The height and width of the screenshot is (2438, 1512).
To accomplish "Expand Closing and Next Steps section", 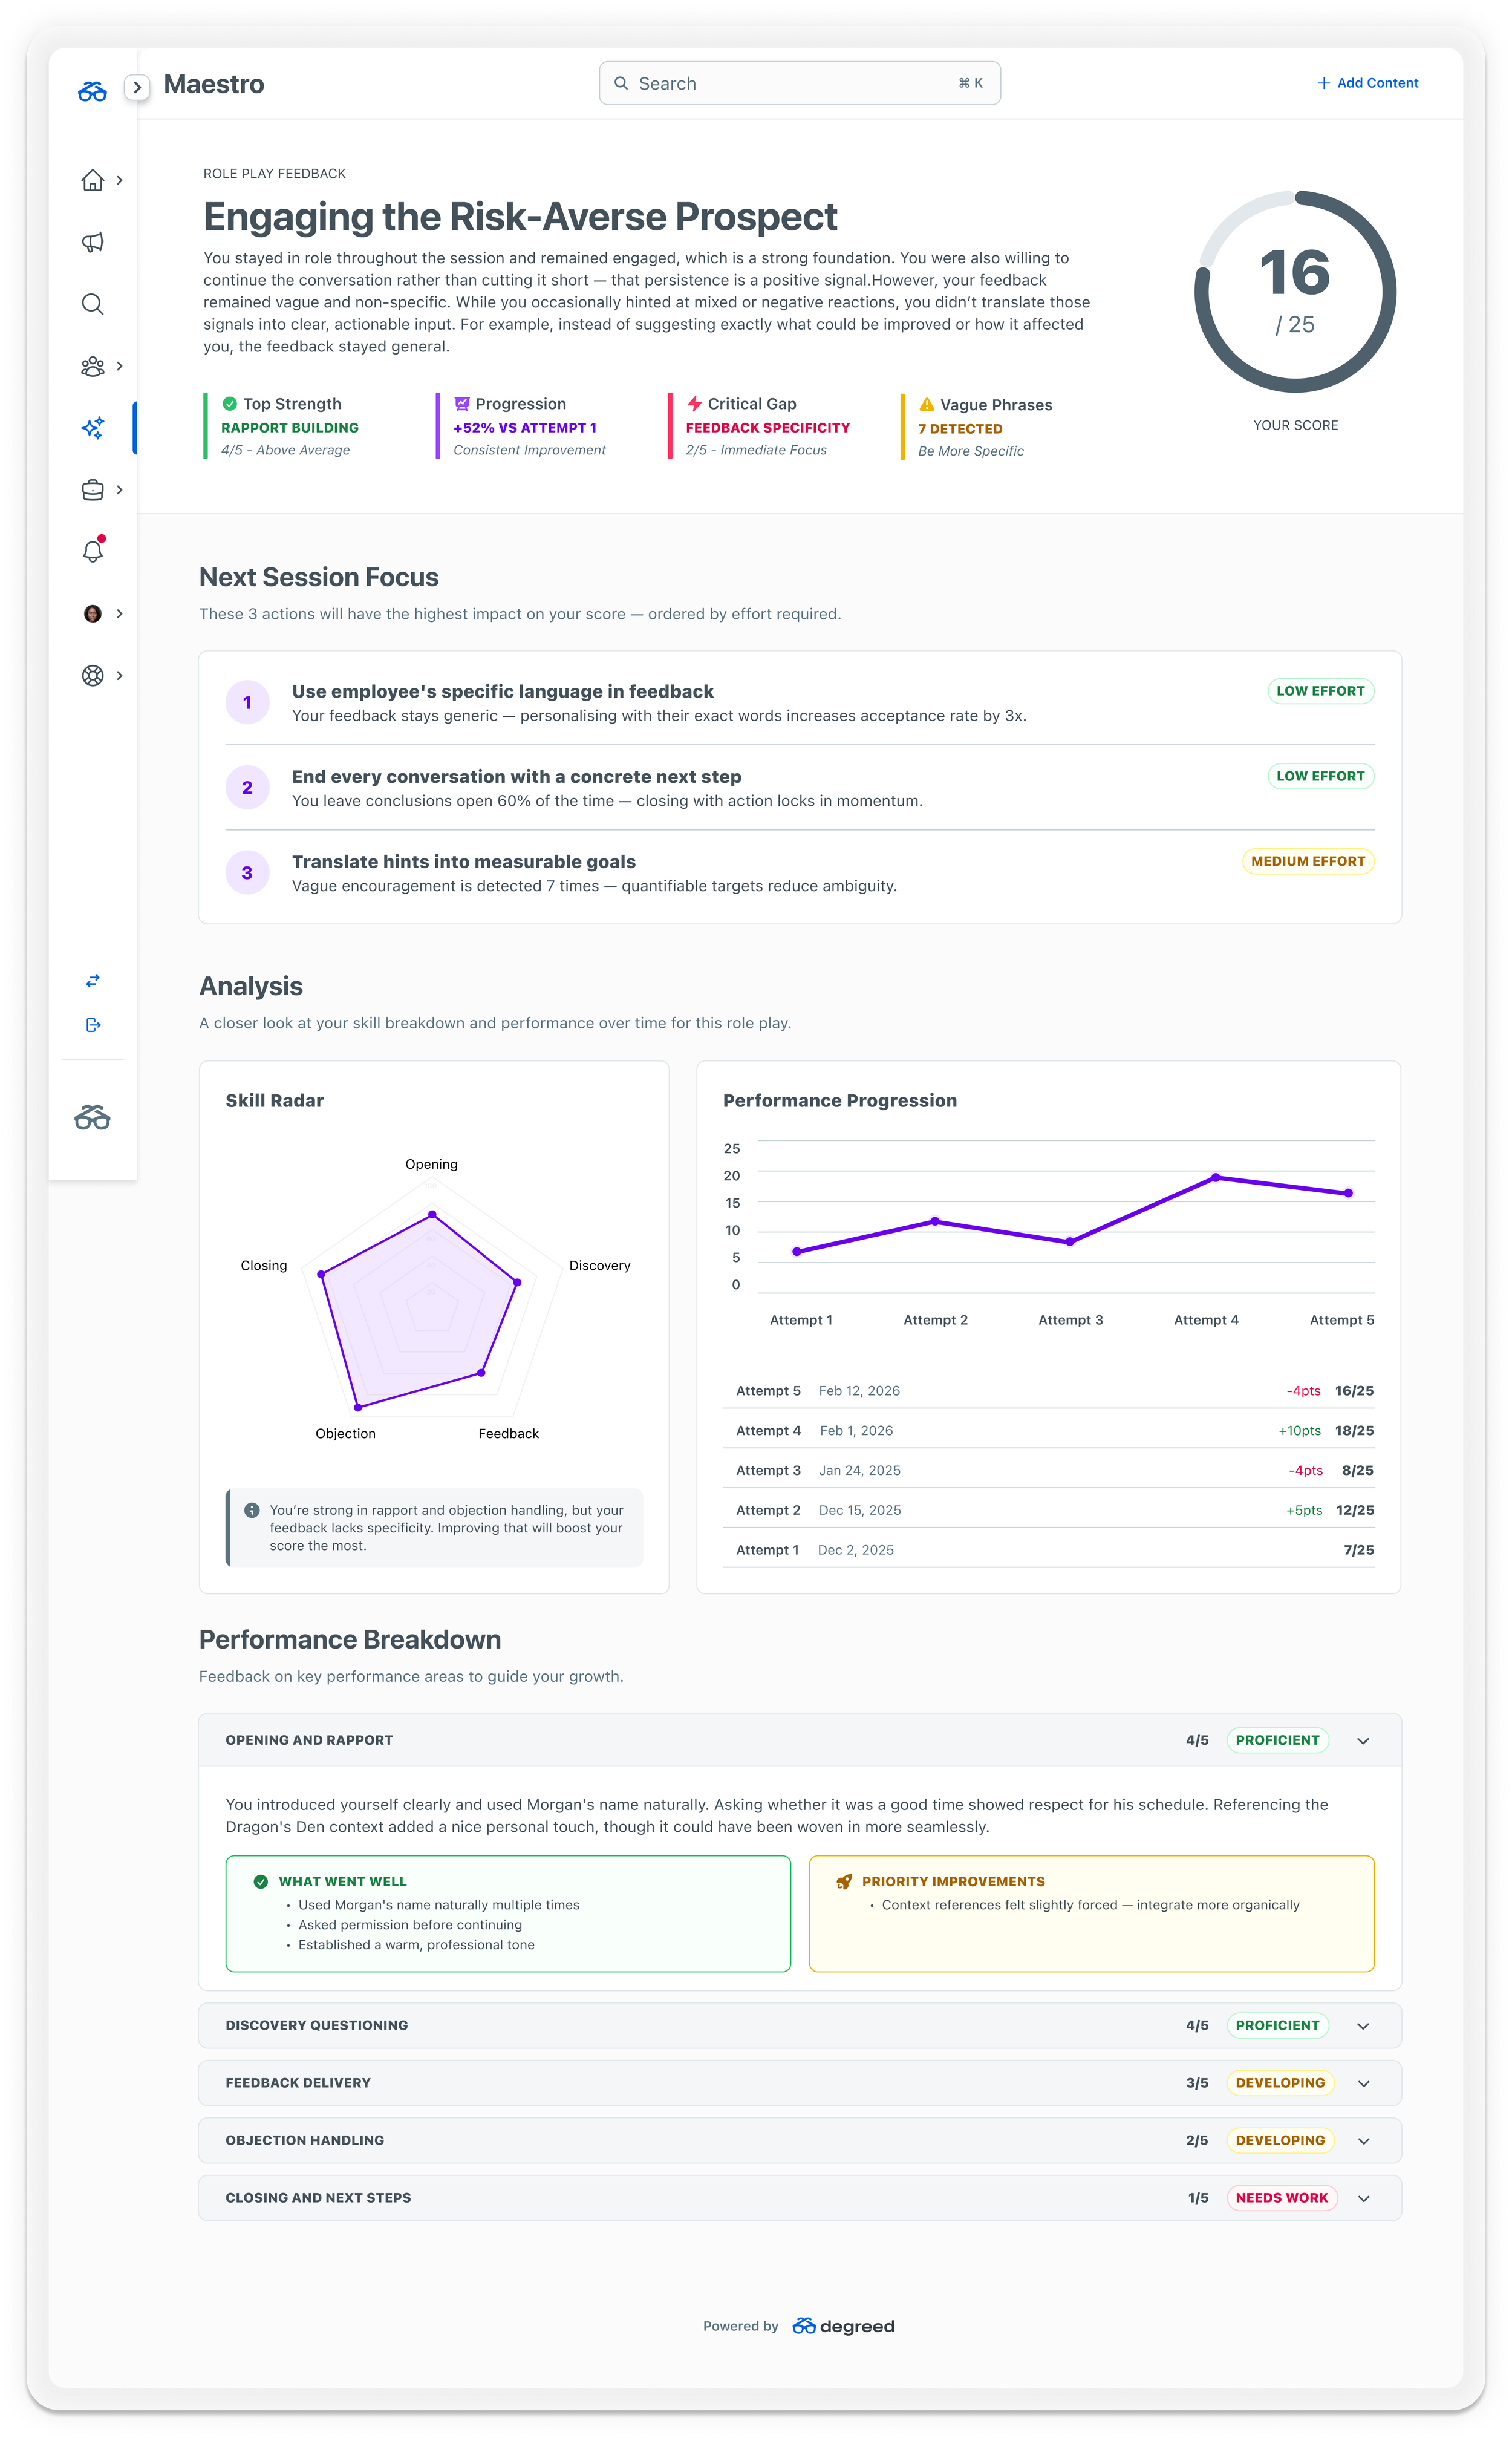I will click(x=1363, y=2198).
